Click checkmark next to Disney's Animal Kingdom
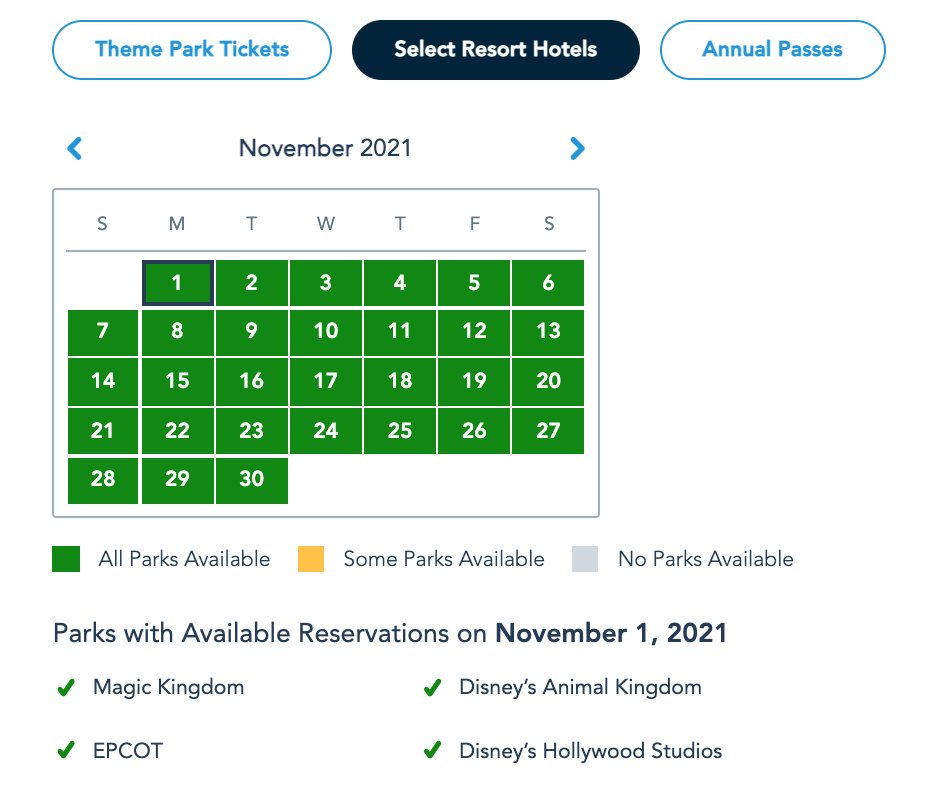The image size is (950, 808). tap(432, 688)
